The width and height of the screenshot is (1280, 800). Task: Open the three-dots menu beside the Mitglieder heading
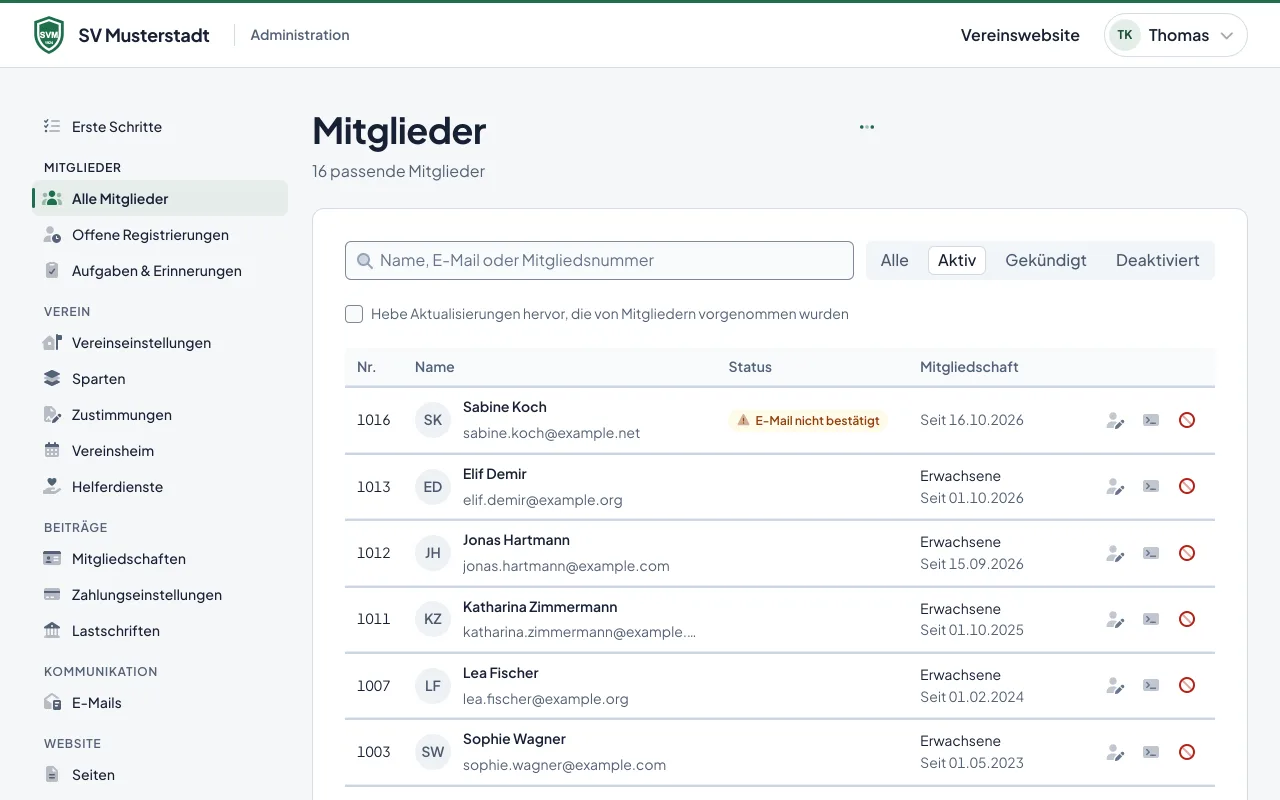pos(867,127)
